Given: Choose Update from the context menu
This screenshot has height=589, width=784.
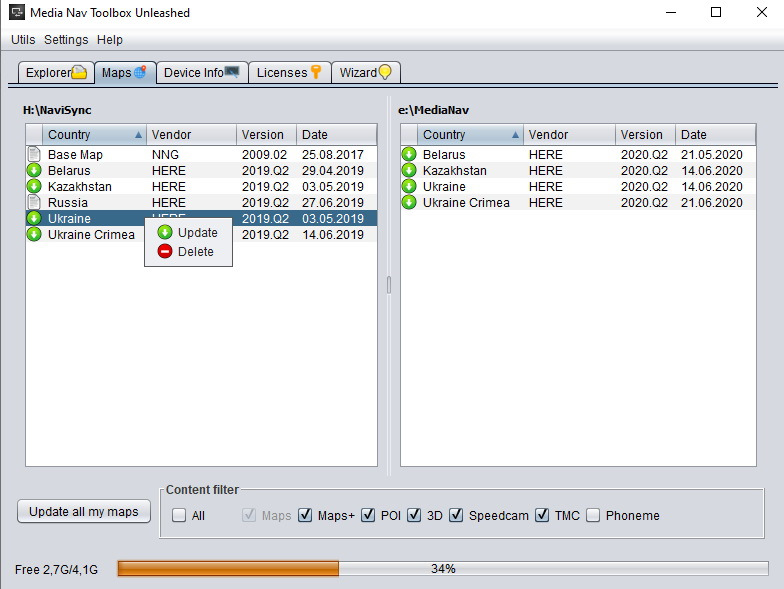Looking at the screenshot, I should pyautogui.click(x=188, y=232).
